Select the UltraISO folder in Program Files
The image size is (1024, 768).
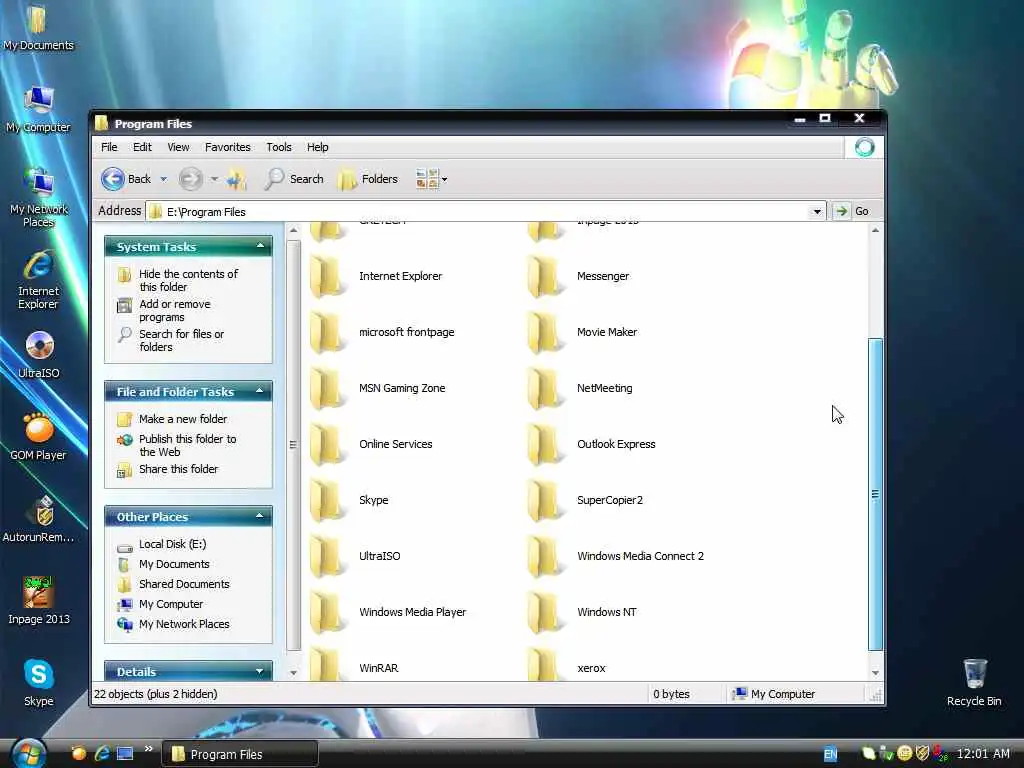pos(355,556)
